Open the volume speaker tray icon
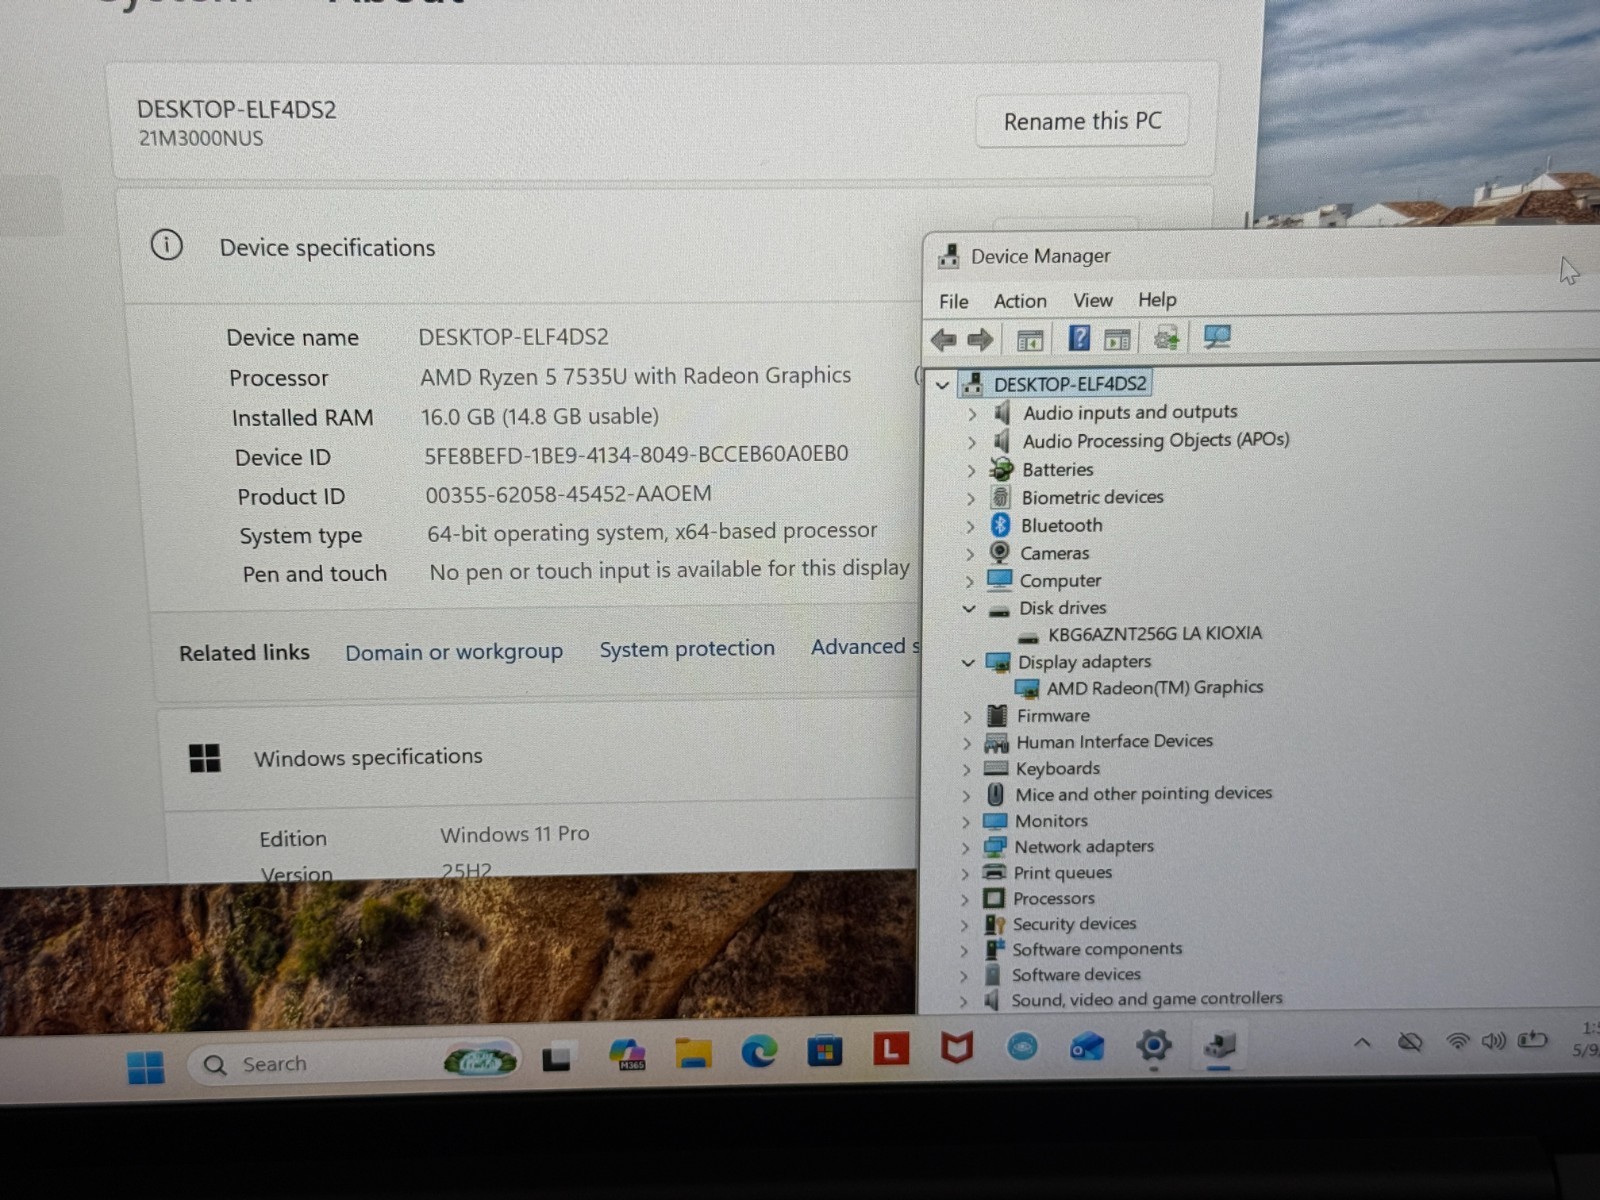The image size is (1600, 1200). pyautogui.click(x=1493, y=1042)
